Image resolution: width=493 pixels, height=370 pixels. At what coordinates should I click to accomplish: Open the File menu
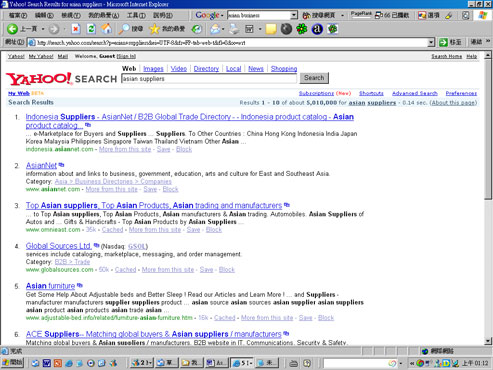point(18,15)
